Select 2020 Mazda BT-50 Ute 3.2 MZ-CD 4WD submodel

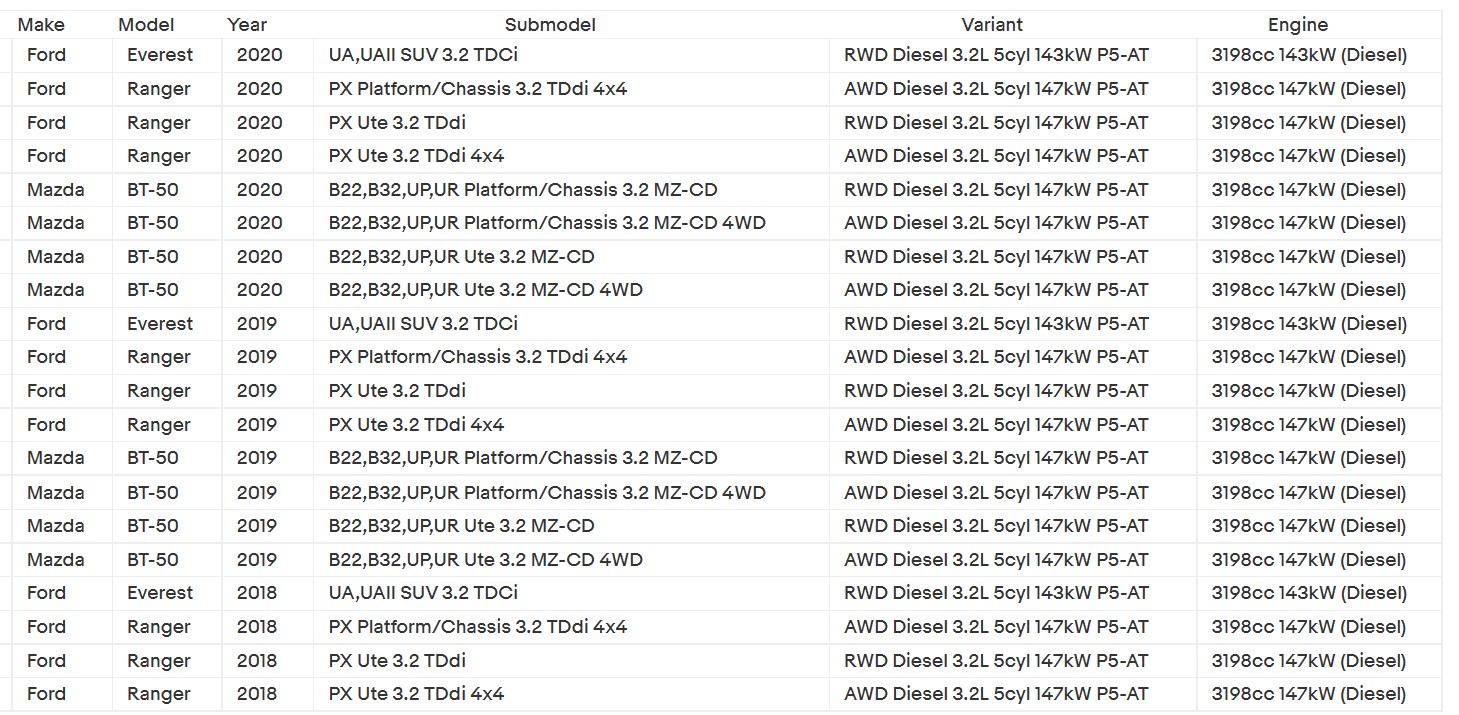[x=486, y=290]
